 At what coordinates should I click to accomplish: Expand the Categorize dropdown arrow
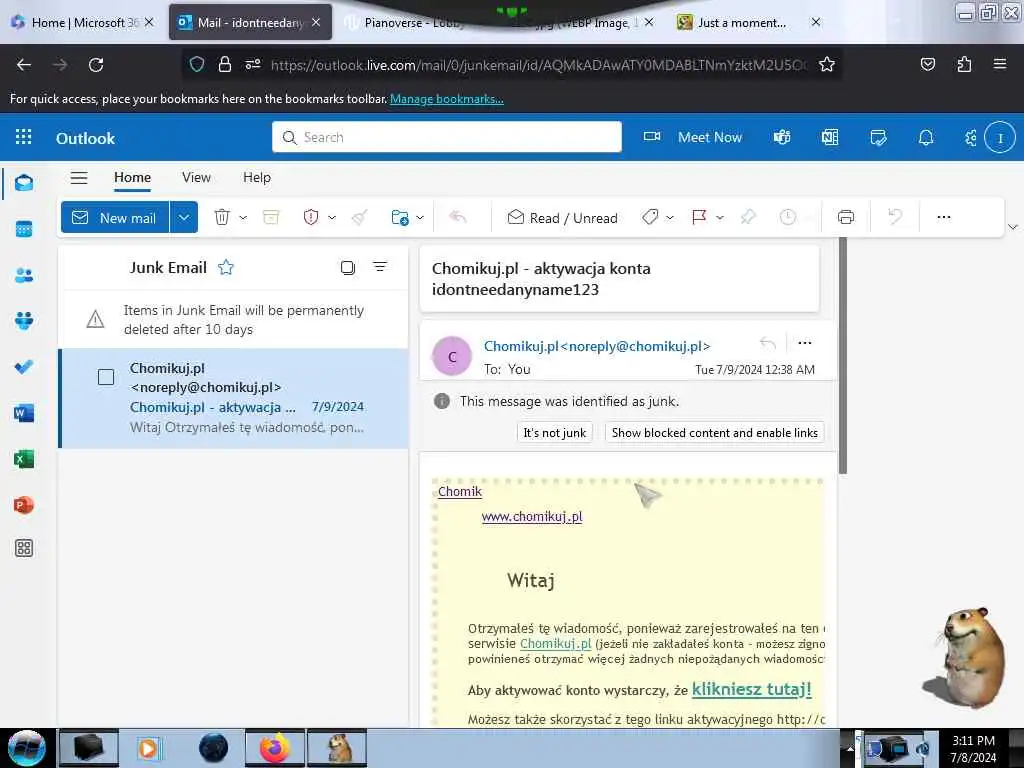(x=669, y=217)
